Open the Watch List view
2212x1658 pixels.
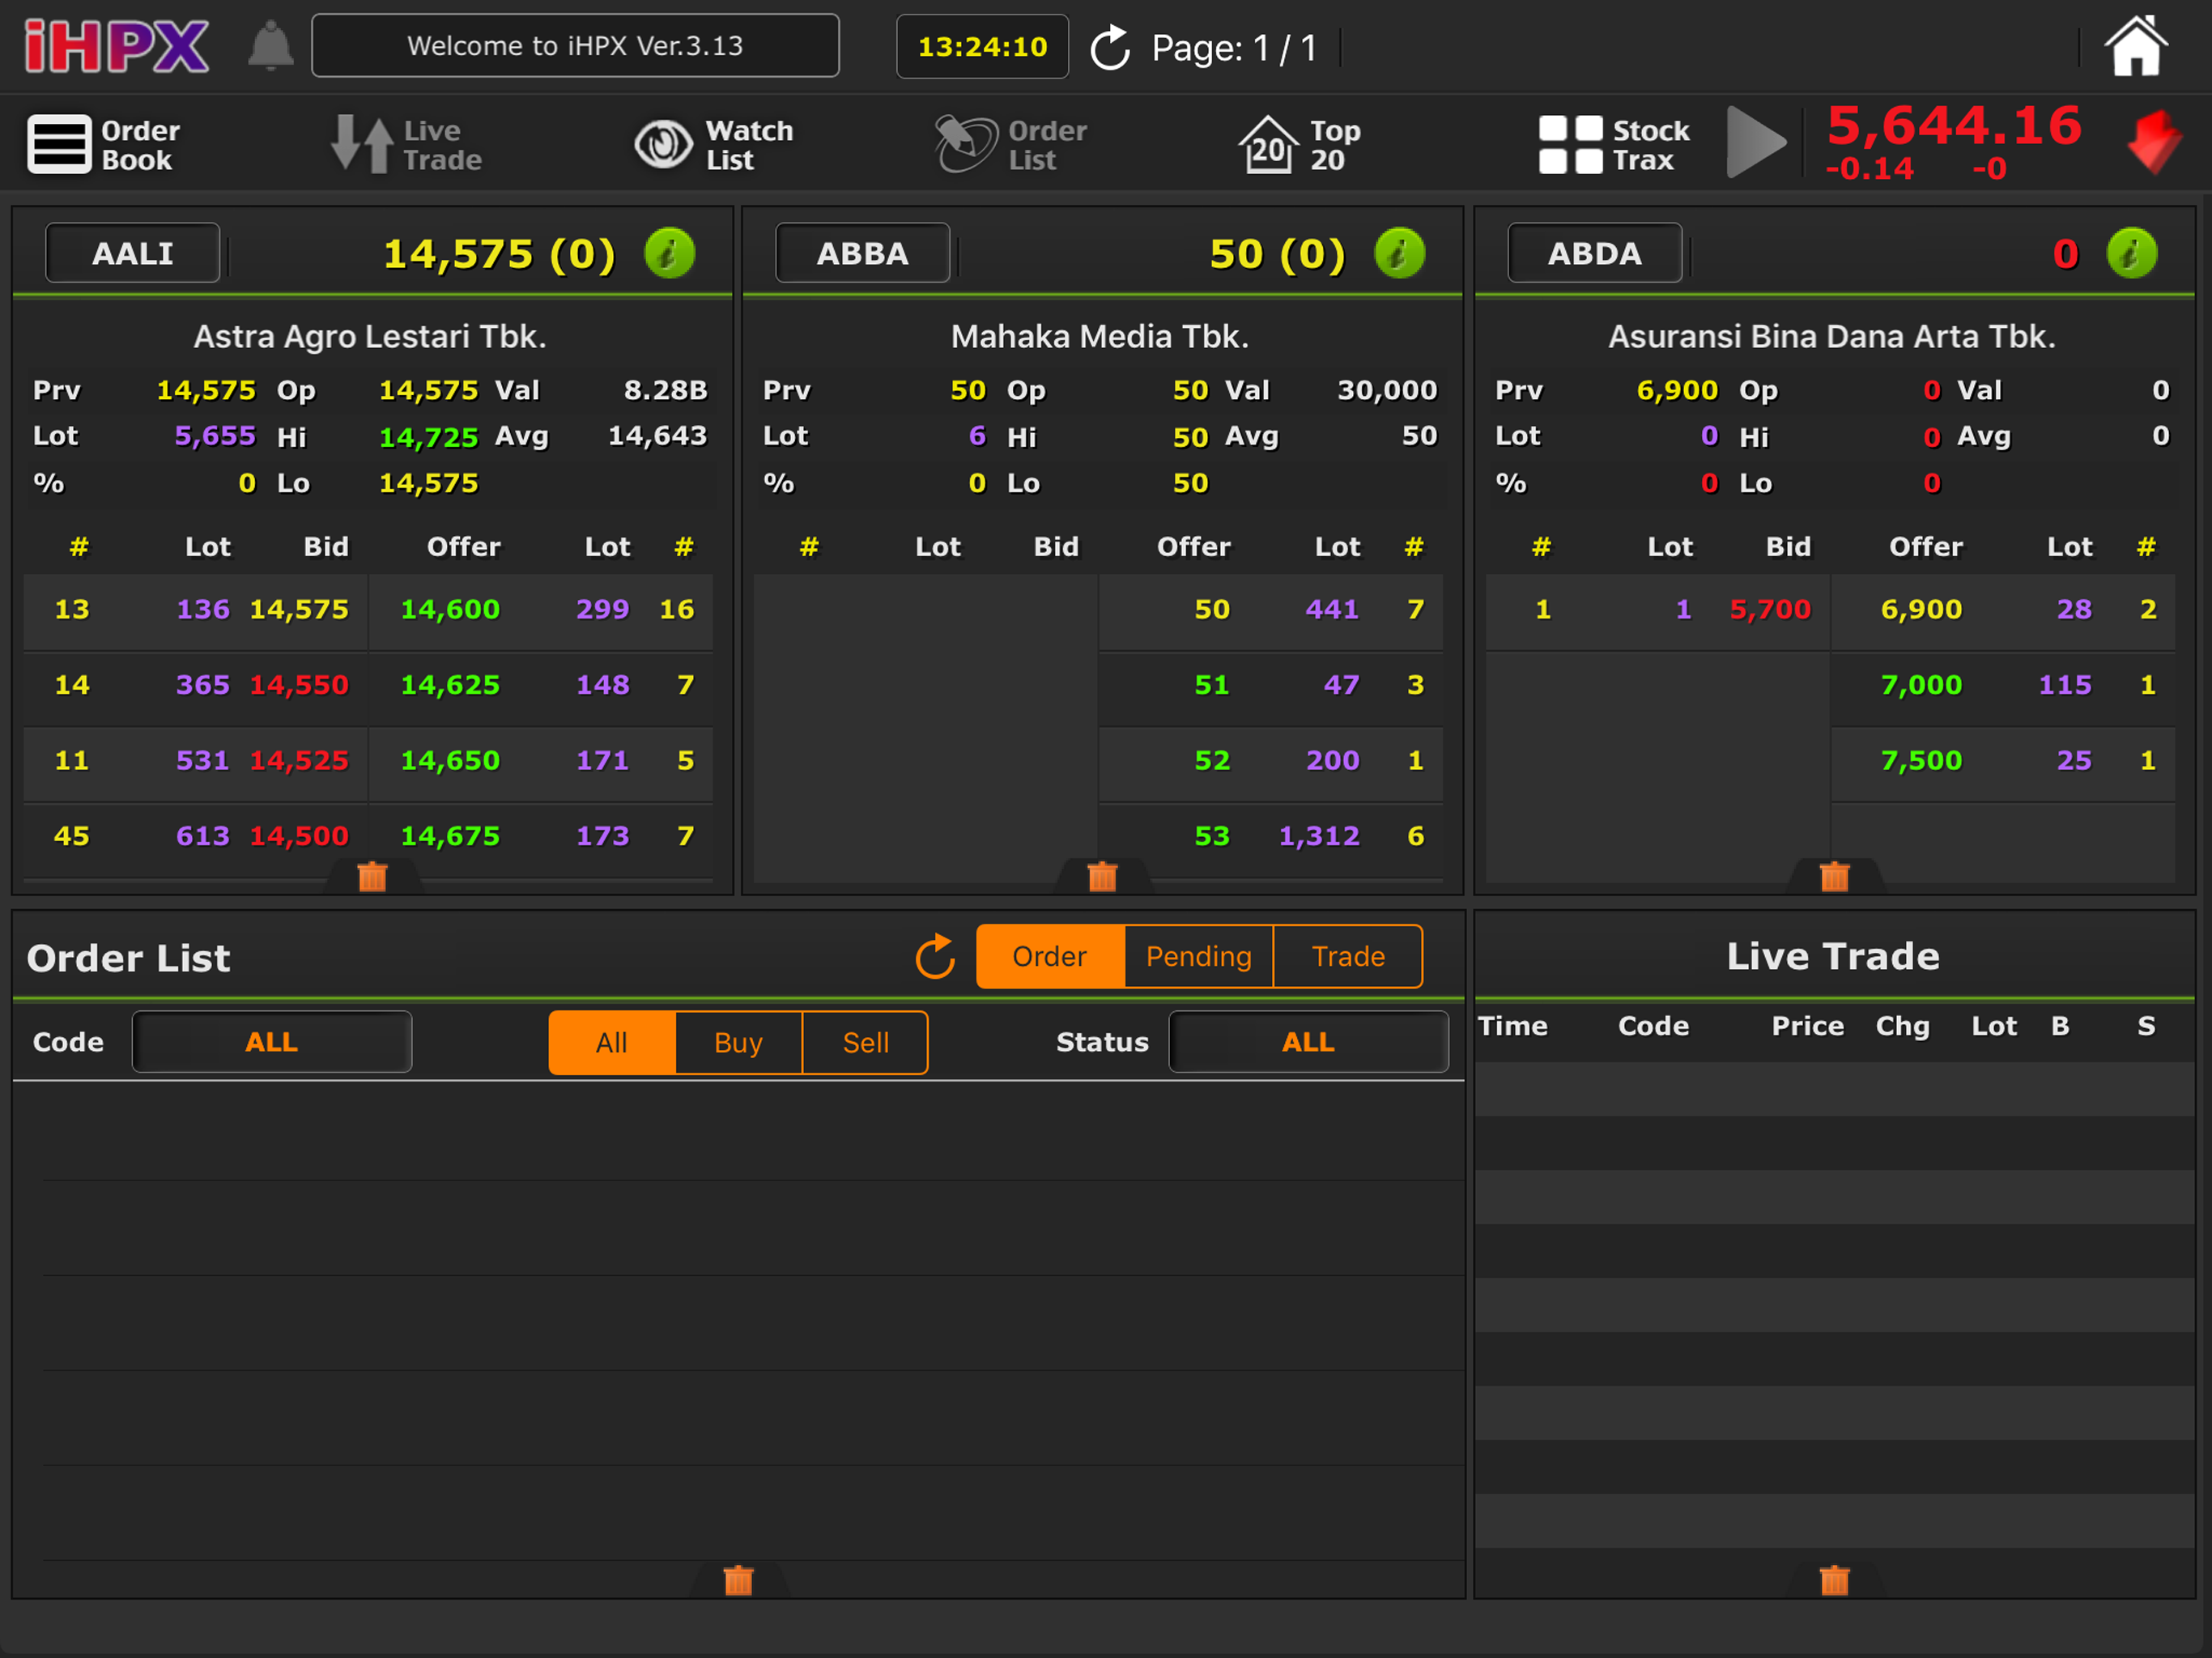pos(715,145)
